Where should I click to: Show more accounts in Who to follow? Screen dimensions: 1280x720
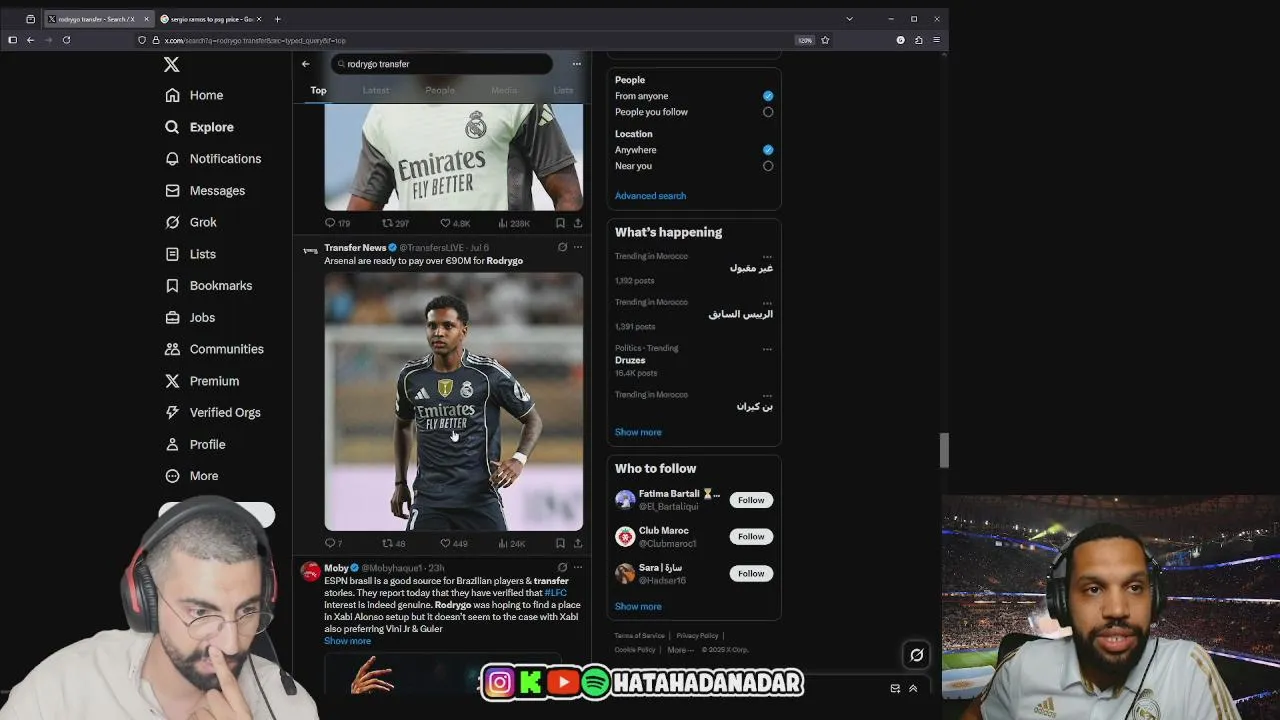click(638, 606)
